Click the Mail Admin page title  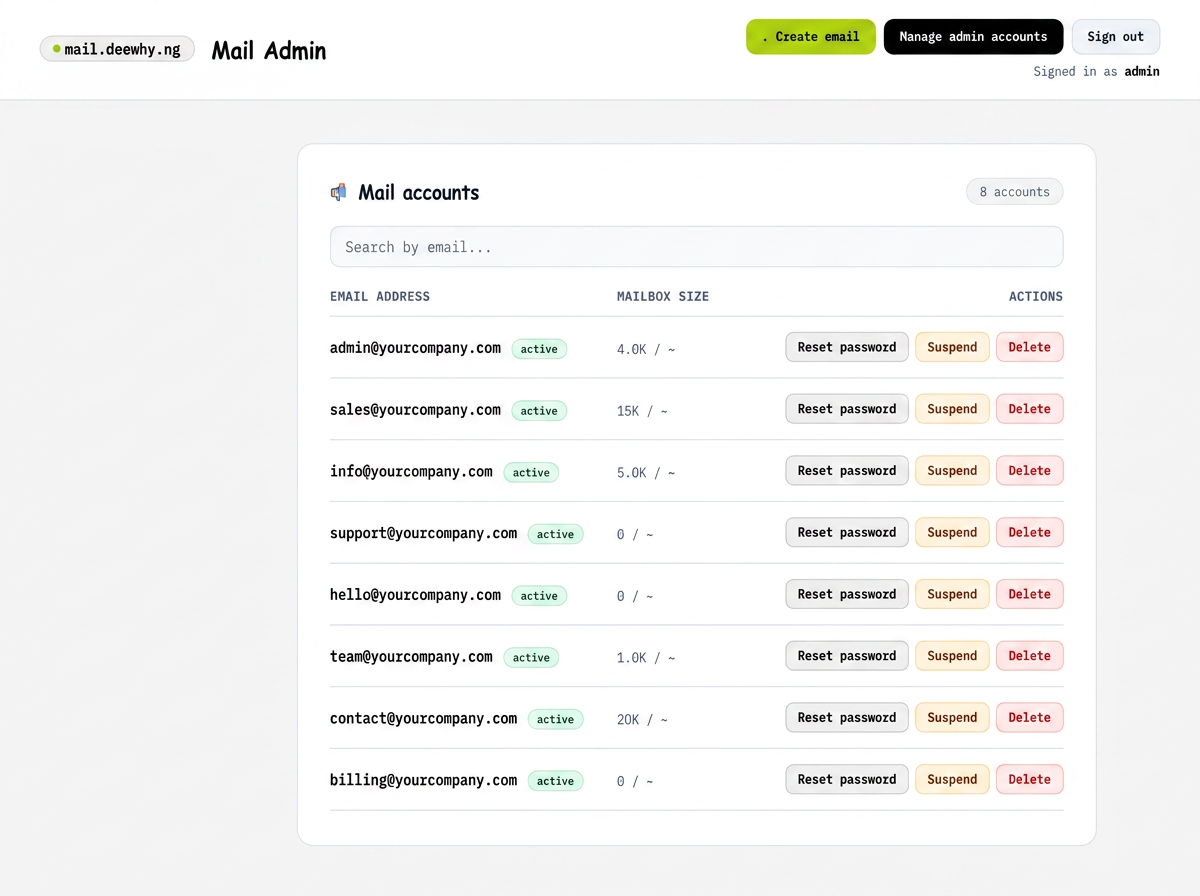click(x=269, y=51)
